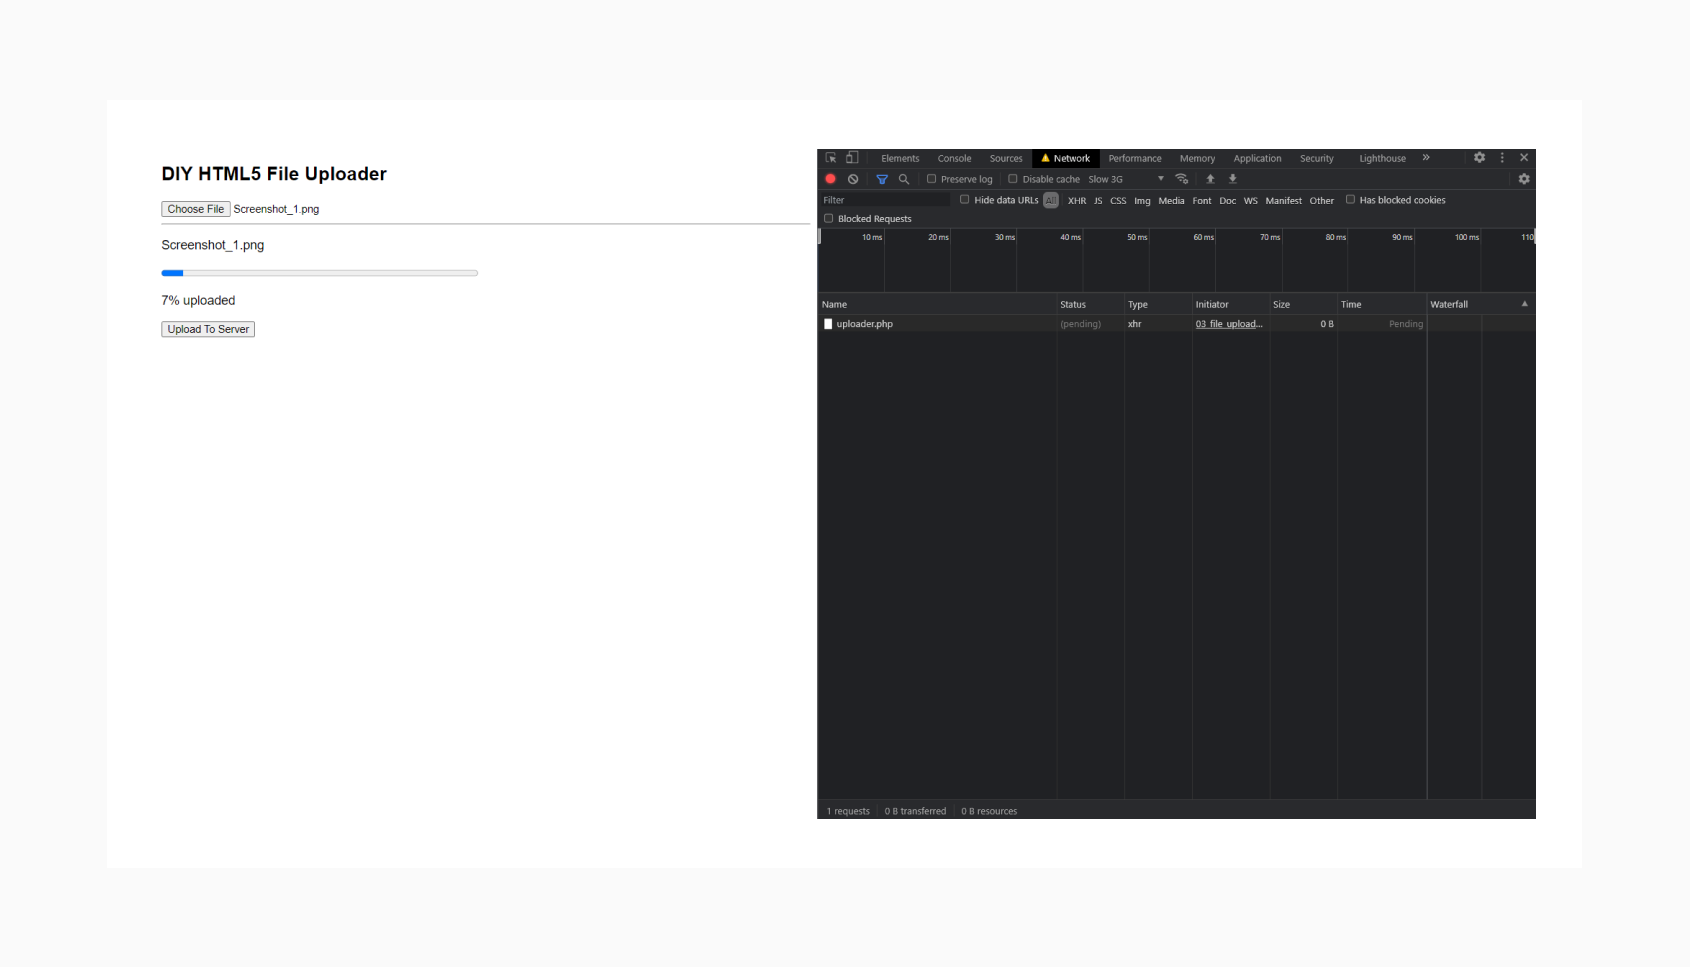1690x967 pixels.
Task: Export HAR file with the download arrow icon
Action: 1233,179
